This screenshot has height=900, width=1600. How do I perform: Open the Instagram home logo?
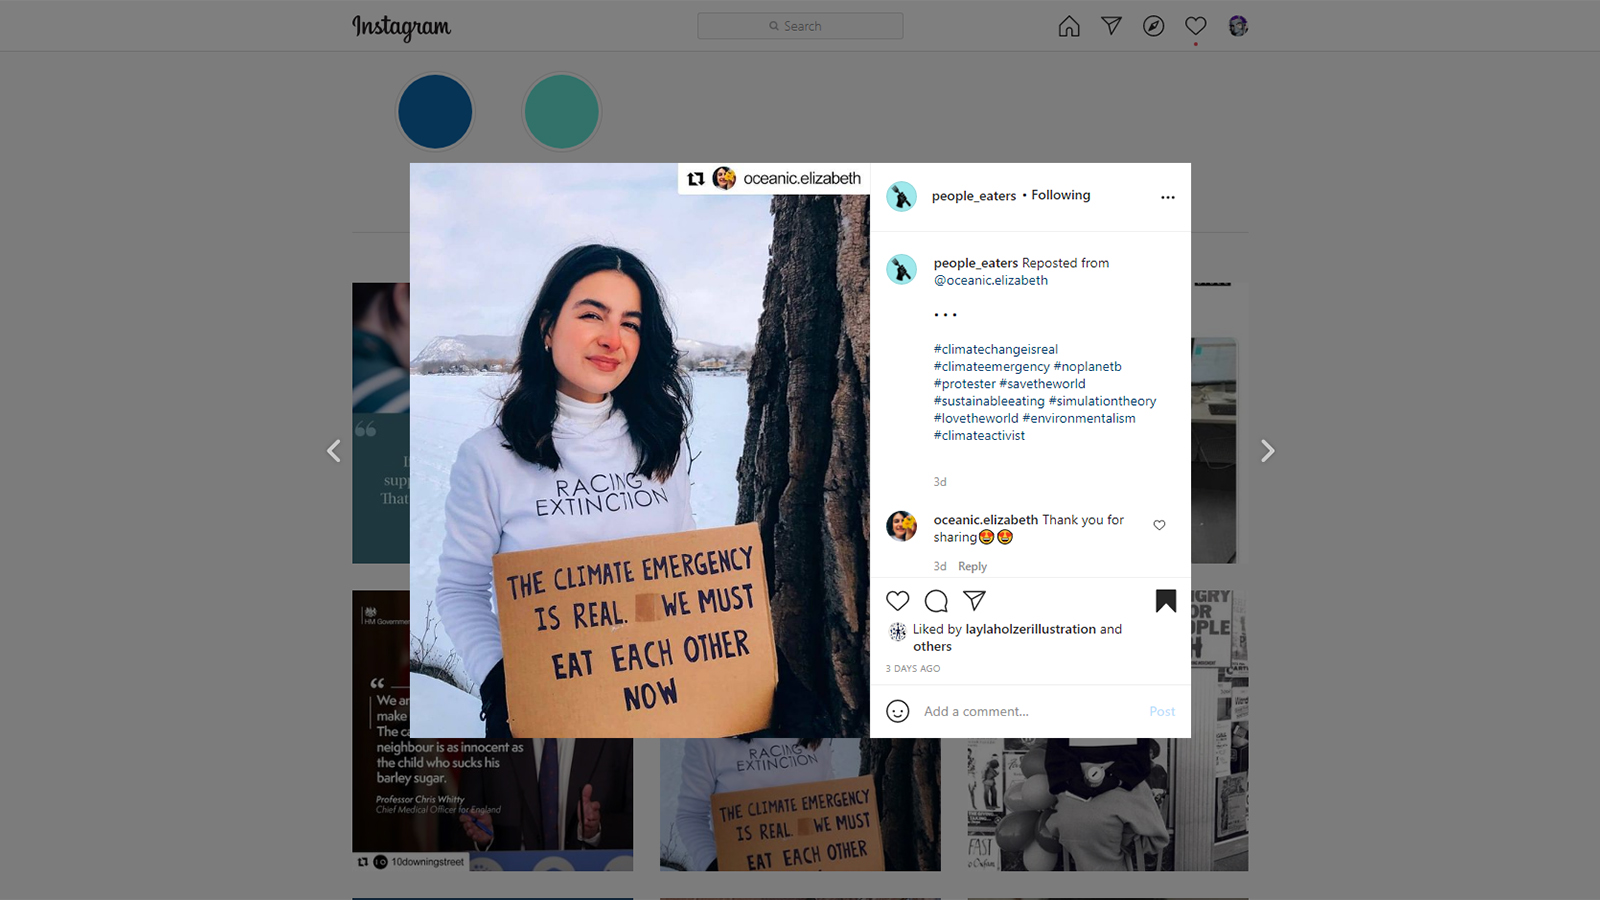coord(401,27)
